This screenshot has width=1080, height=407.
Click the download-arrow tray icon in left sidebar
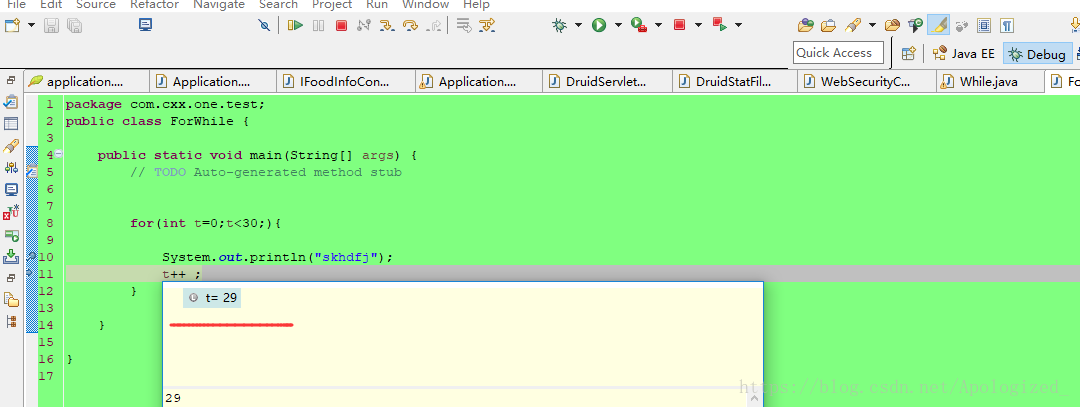point(11,256)
